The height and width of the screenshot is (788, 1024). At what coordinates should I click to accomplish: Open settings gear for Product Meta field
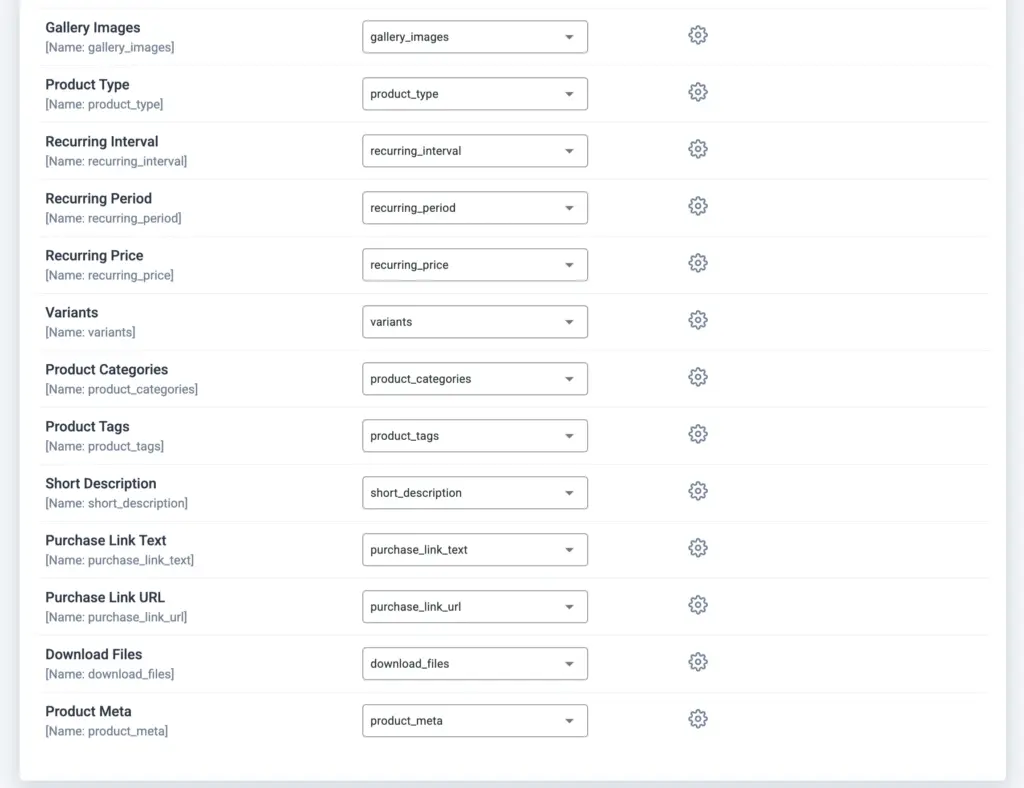point(697,719)
